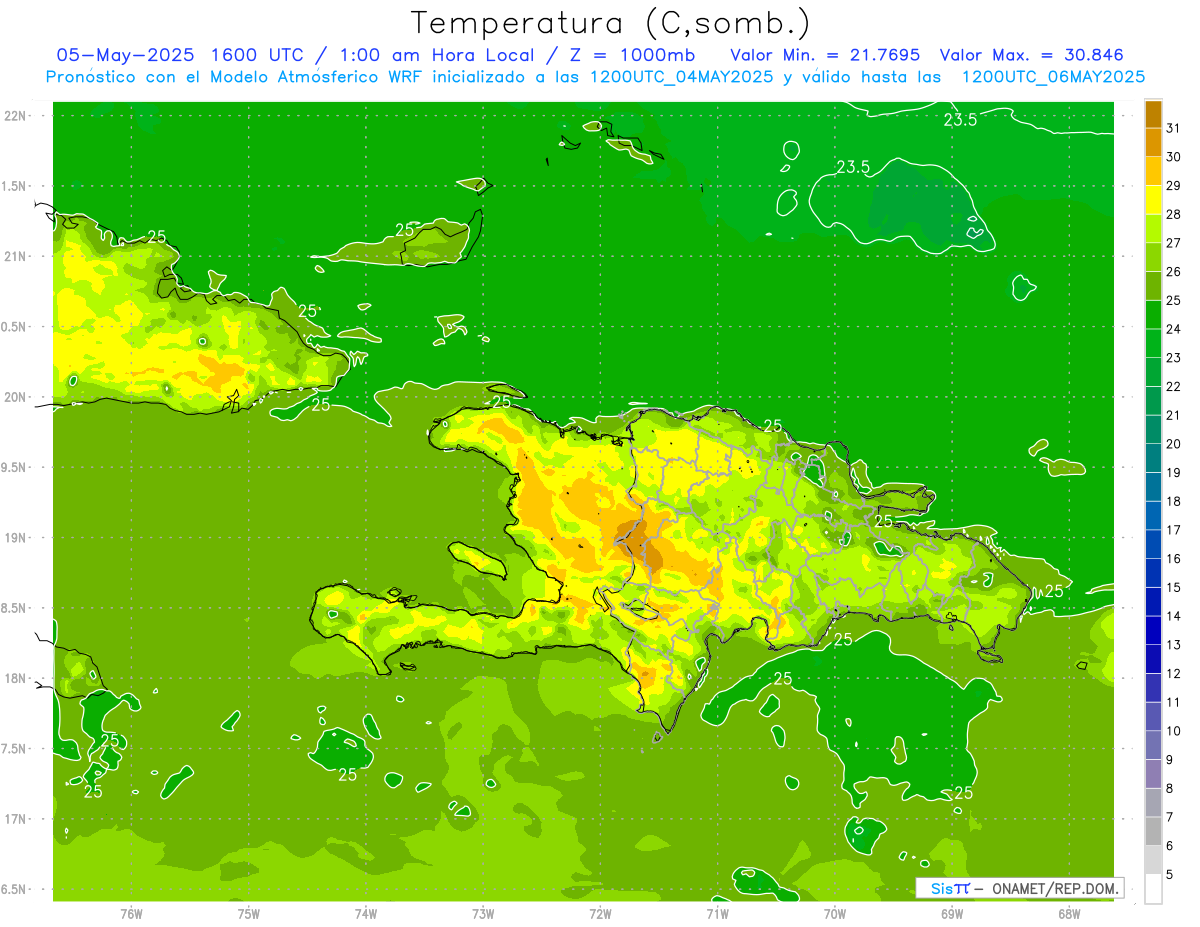This screenshot has width=1200, height=927.
Task: Click the 71W longitude axis label
Action: pyautogui.click(x=717, y=913)
